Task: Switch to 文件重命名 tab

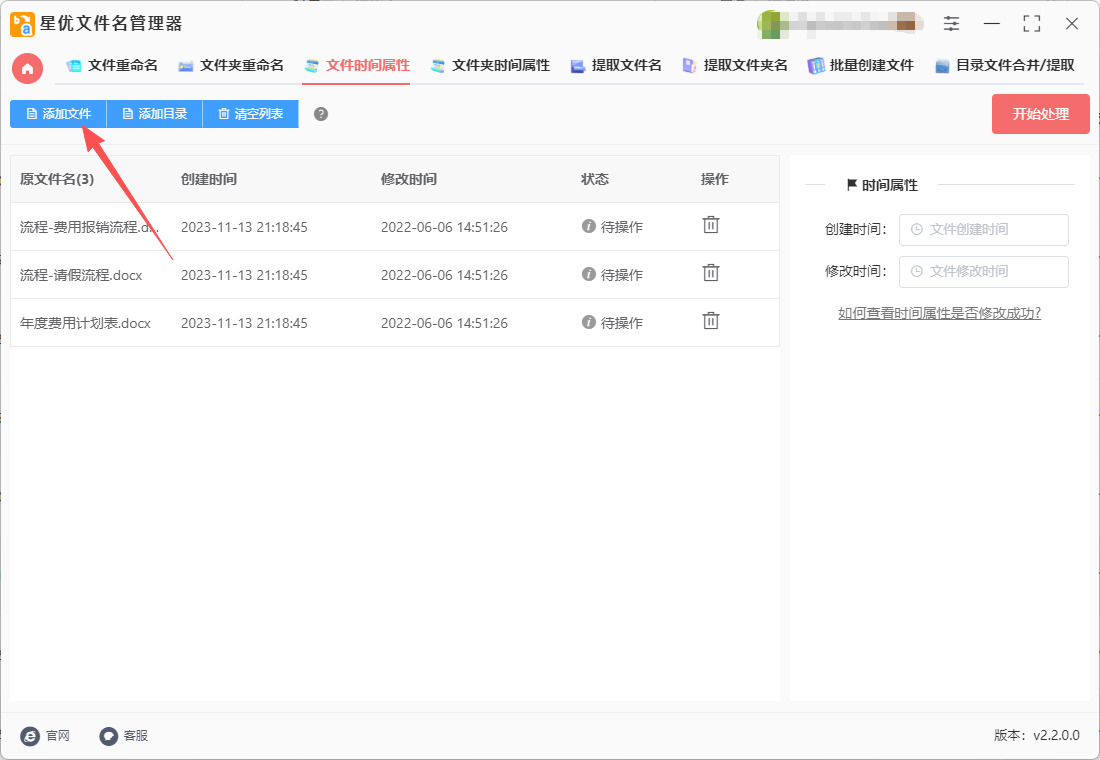Action: point(112,66)
